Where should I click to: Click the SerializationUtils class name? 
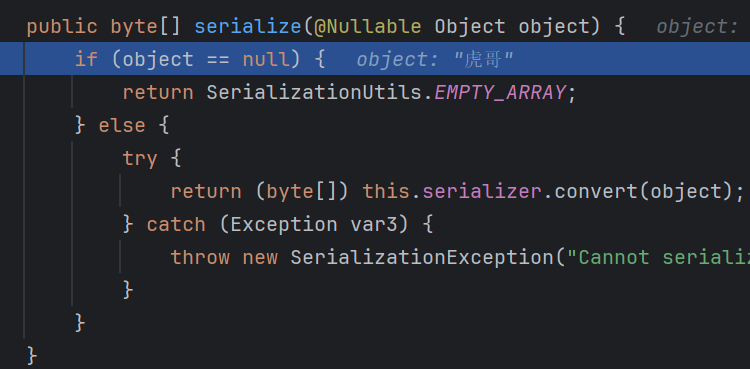314,92
